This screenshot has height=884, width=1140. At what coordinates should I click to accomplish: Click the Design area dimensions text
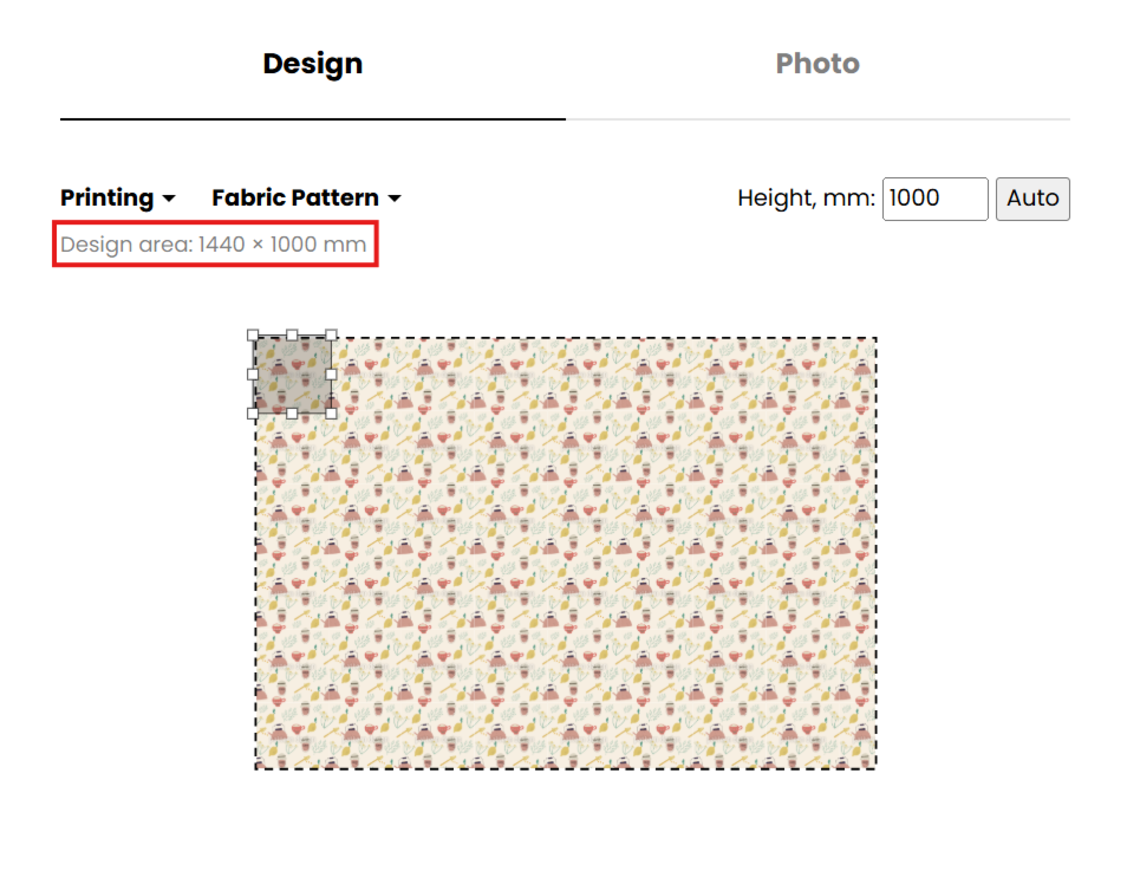[214, 245]
